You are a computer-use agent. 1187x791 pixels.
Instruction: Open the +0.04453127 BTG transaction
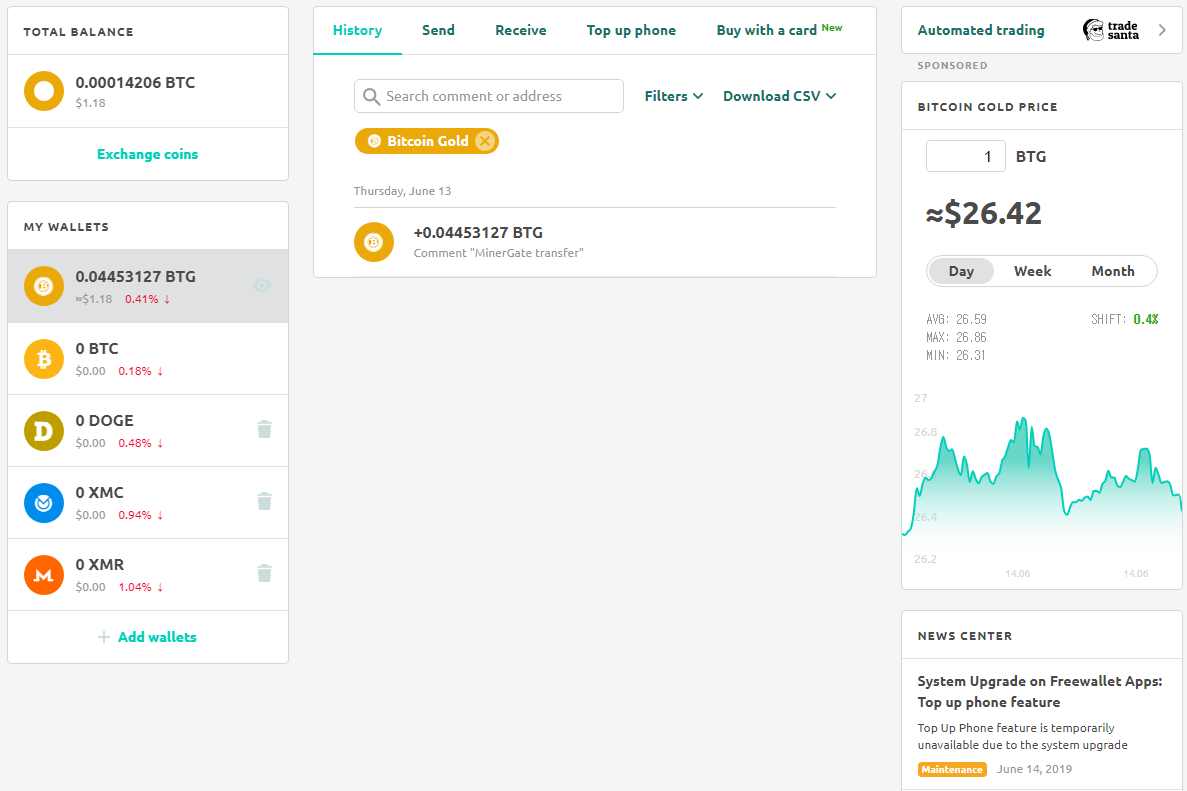click(x=594, y=242)
